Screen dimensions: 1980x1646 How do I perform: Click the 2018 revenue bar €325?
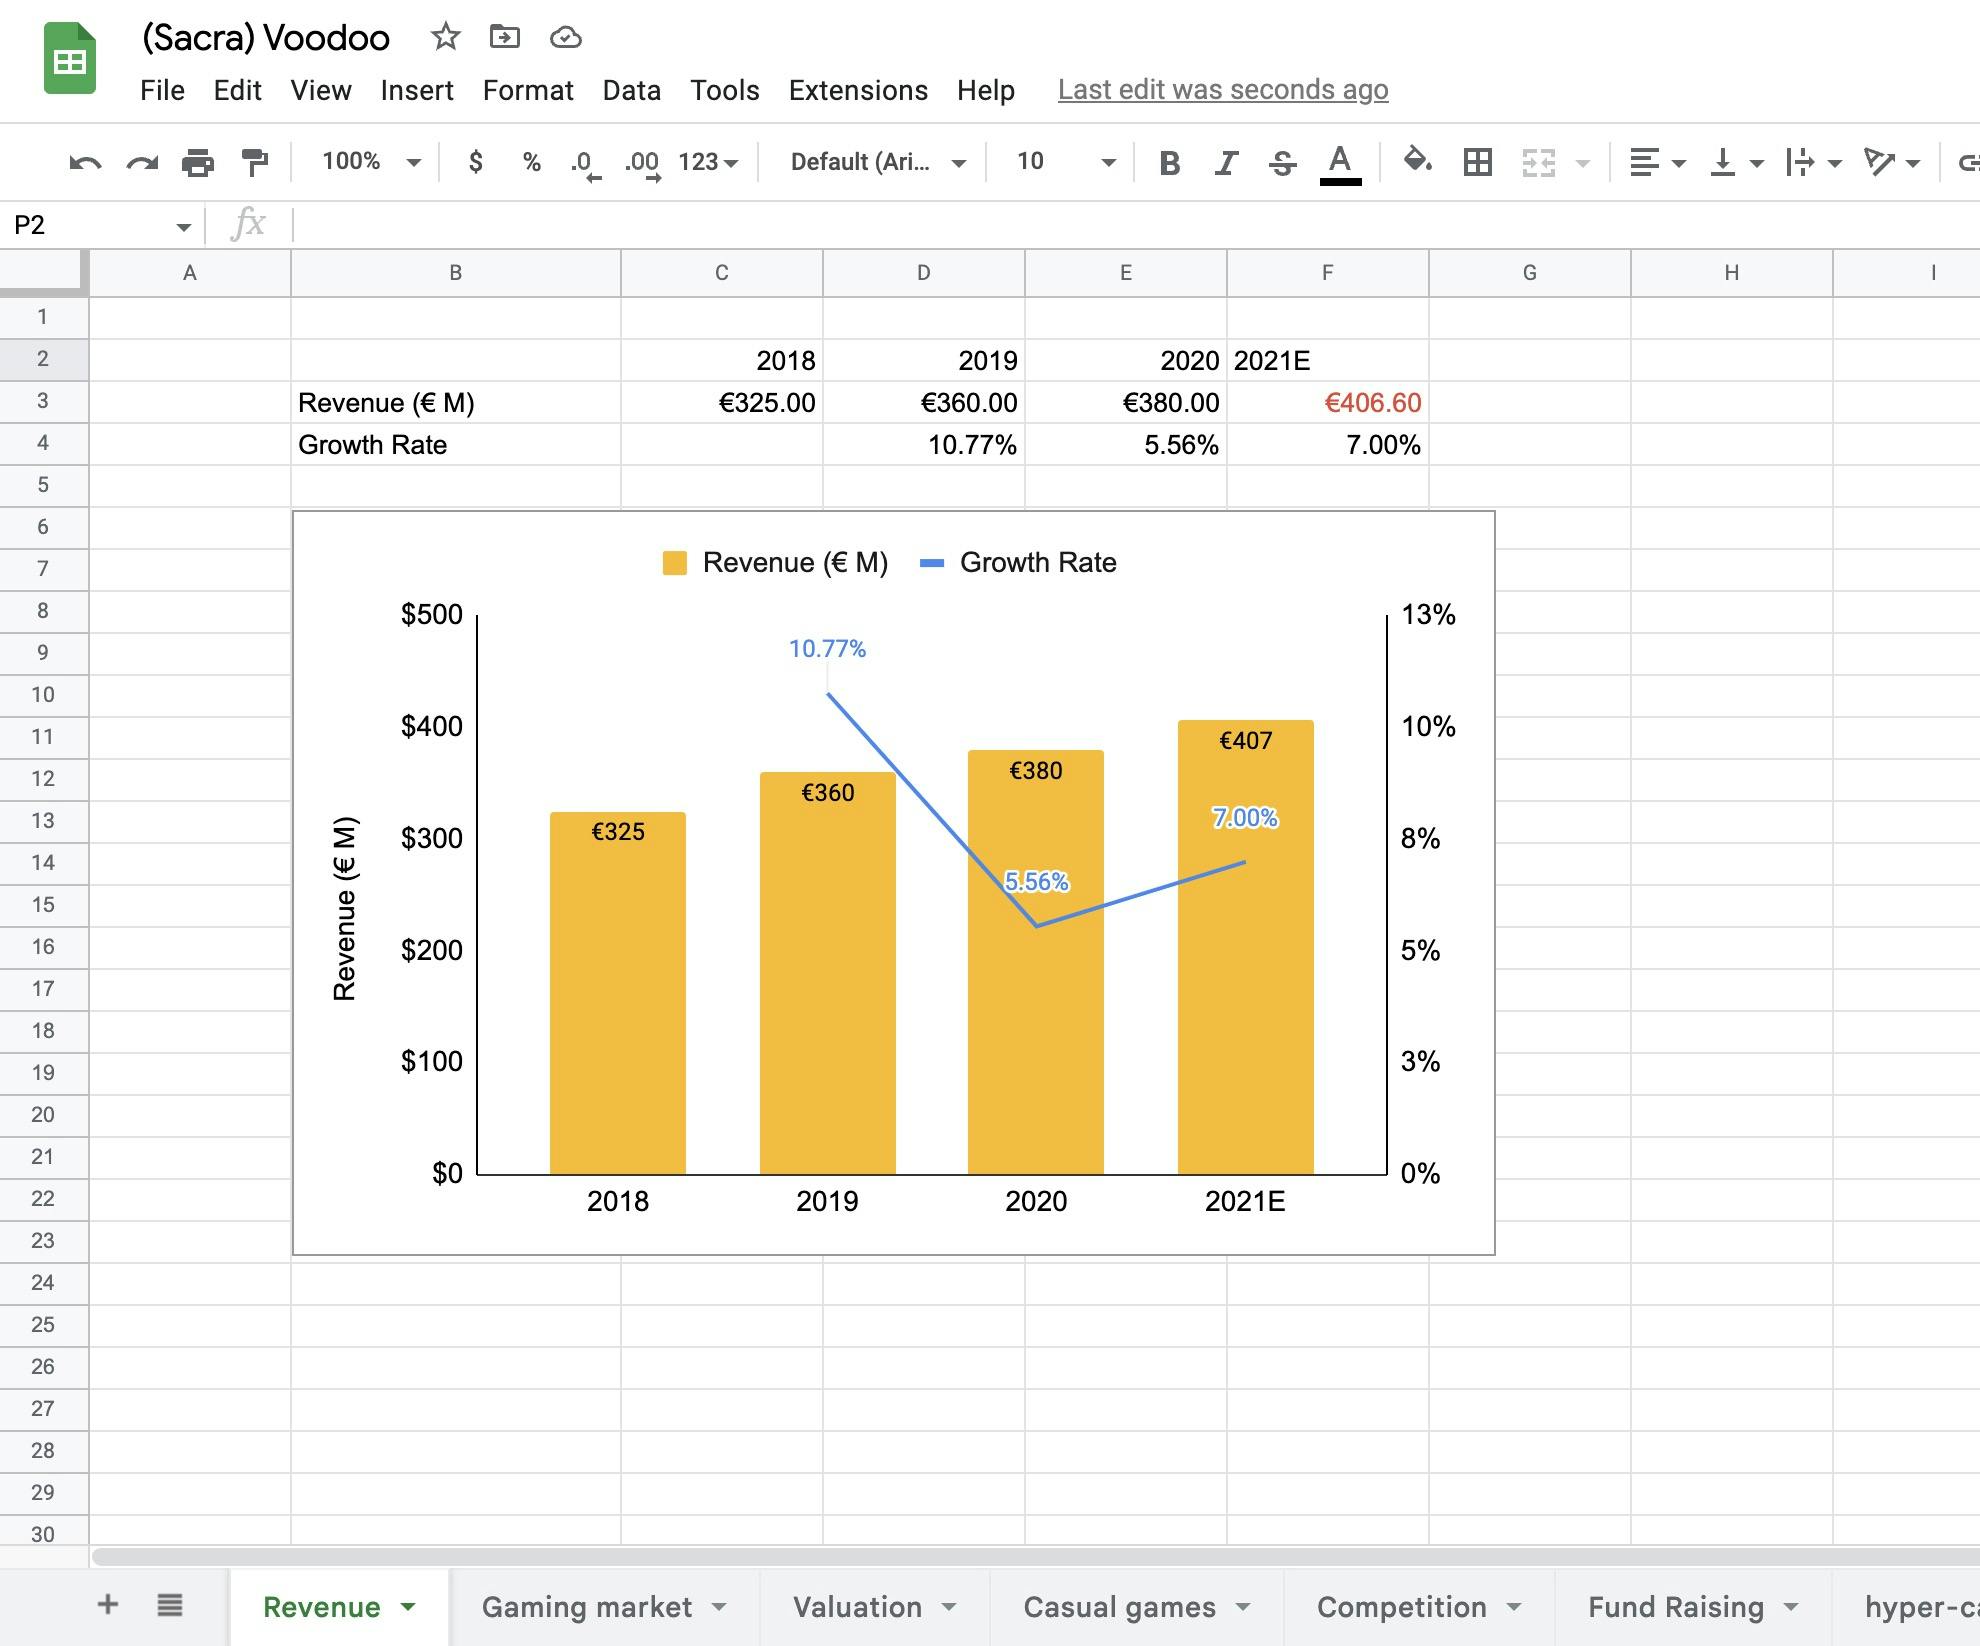617,993
